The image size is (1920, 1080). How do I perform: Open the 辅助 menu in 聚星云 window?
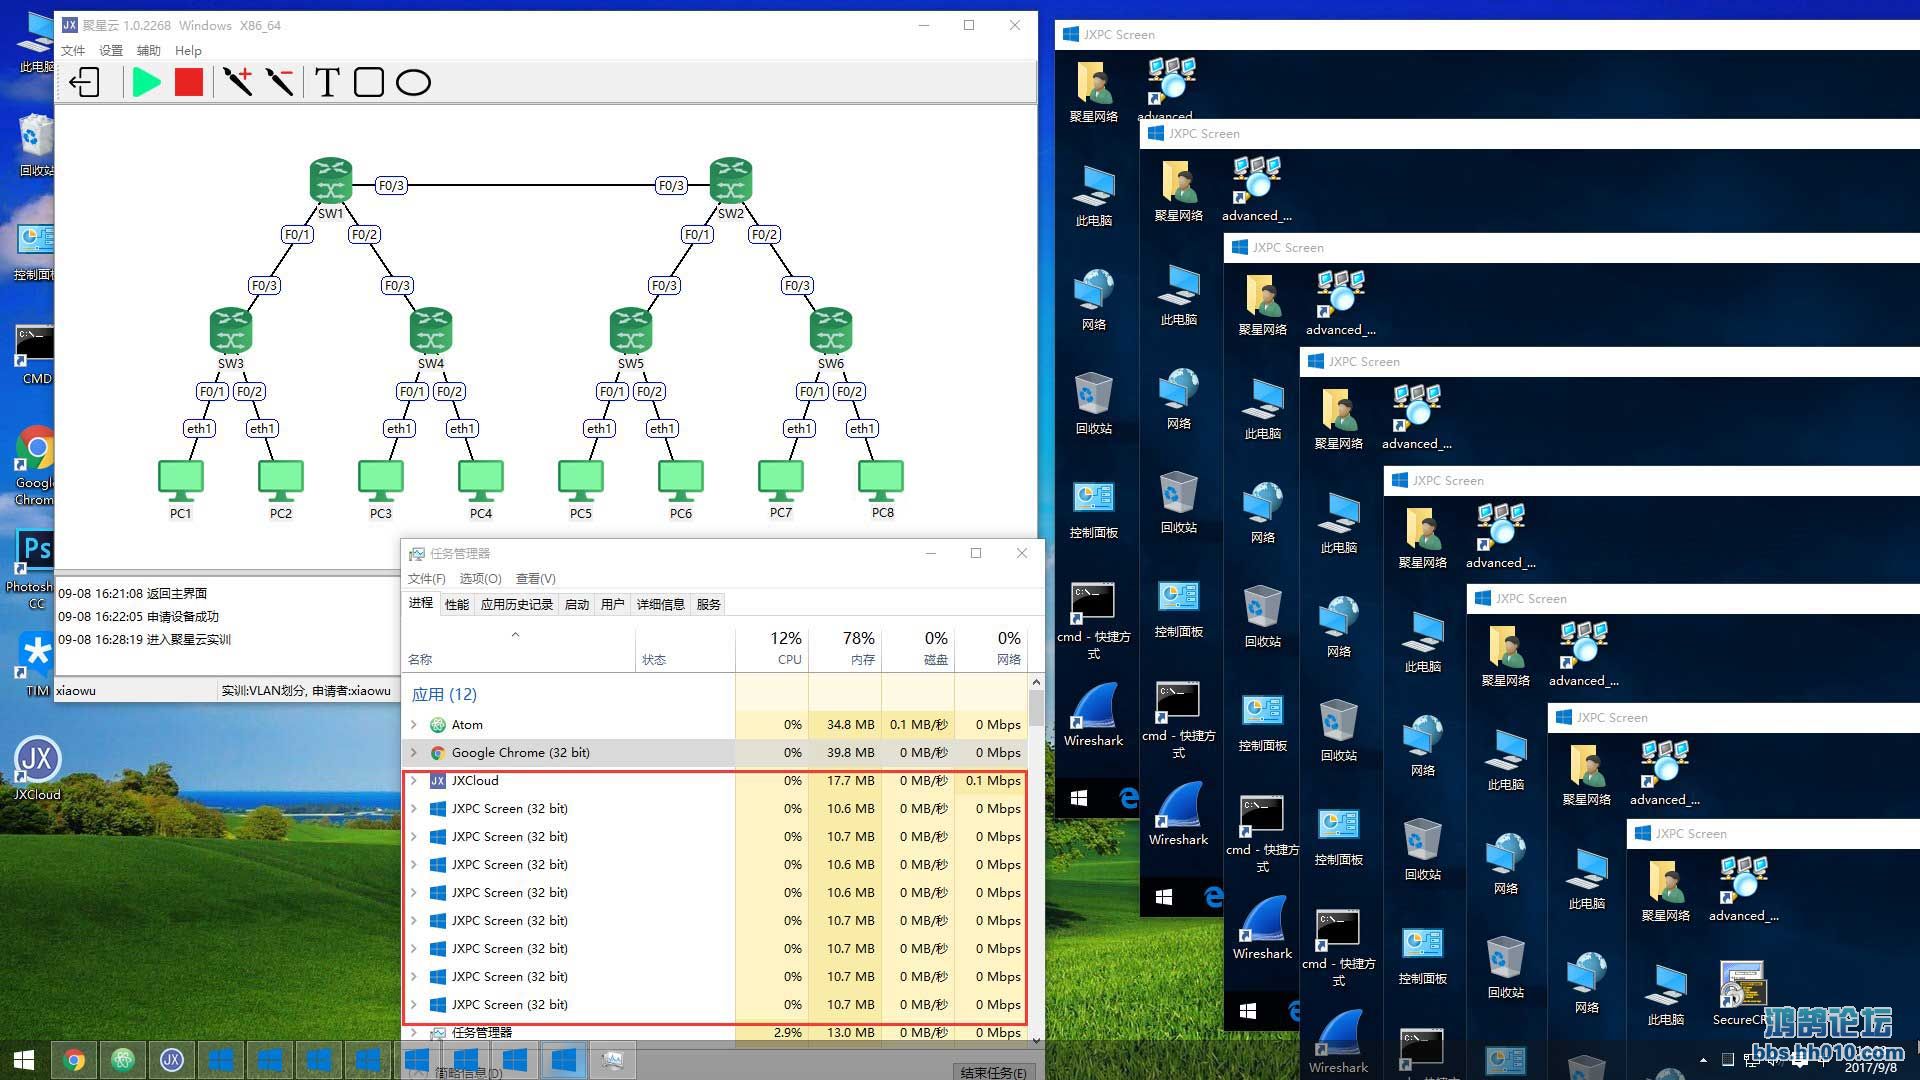coord(148,50)
